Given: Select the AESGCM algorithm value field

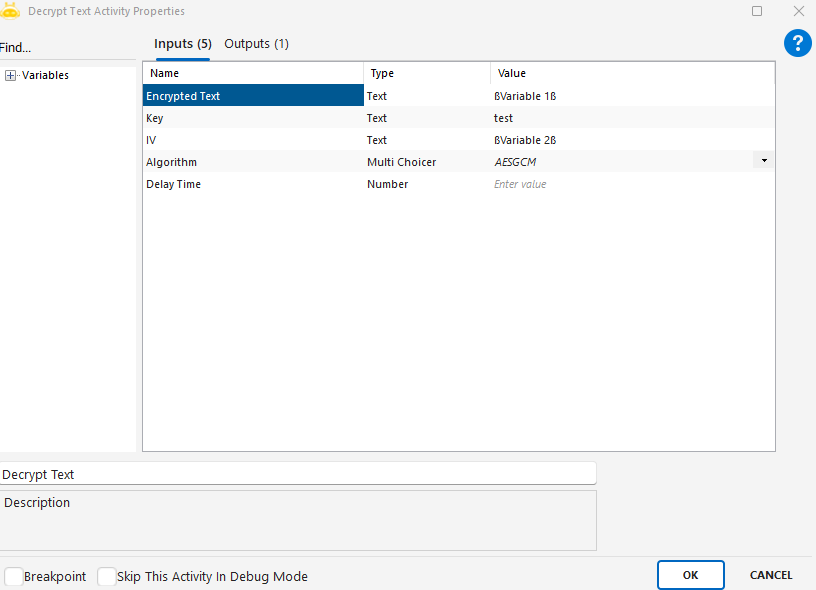Looking at the screenshot, I should [x=620, y=162].
